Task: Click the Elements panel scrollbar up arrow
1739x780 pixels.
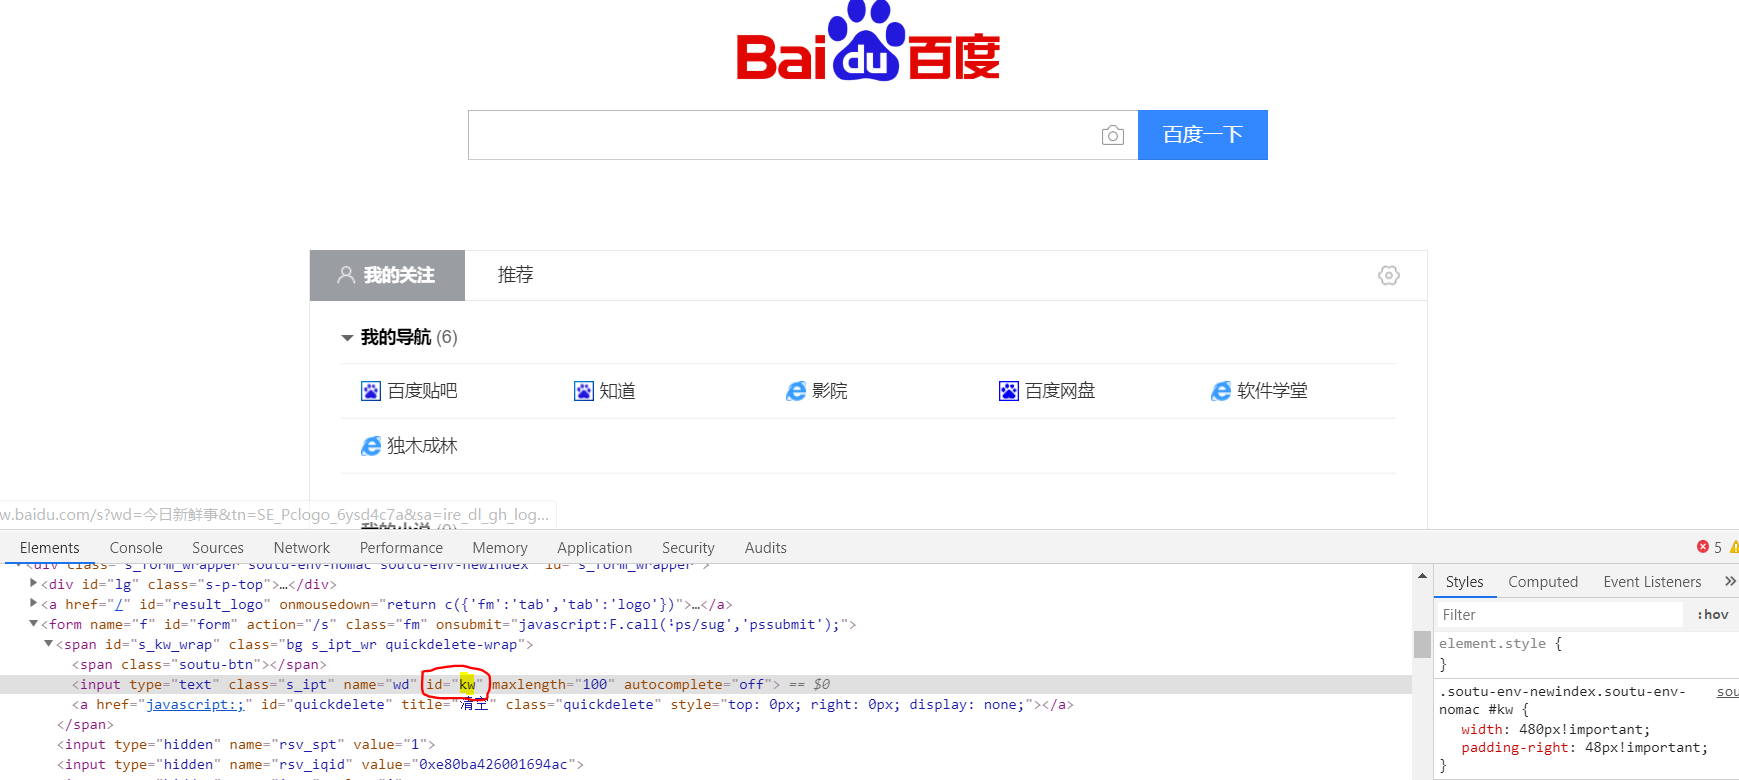Action: pos(1422,576)
